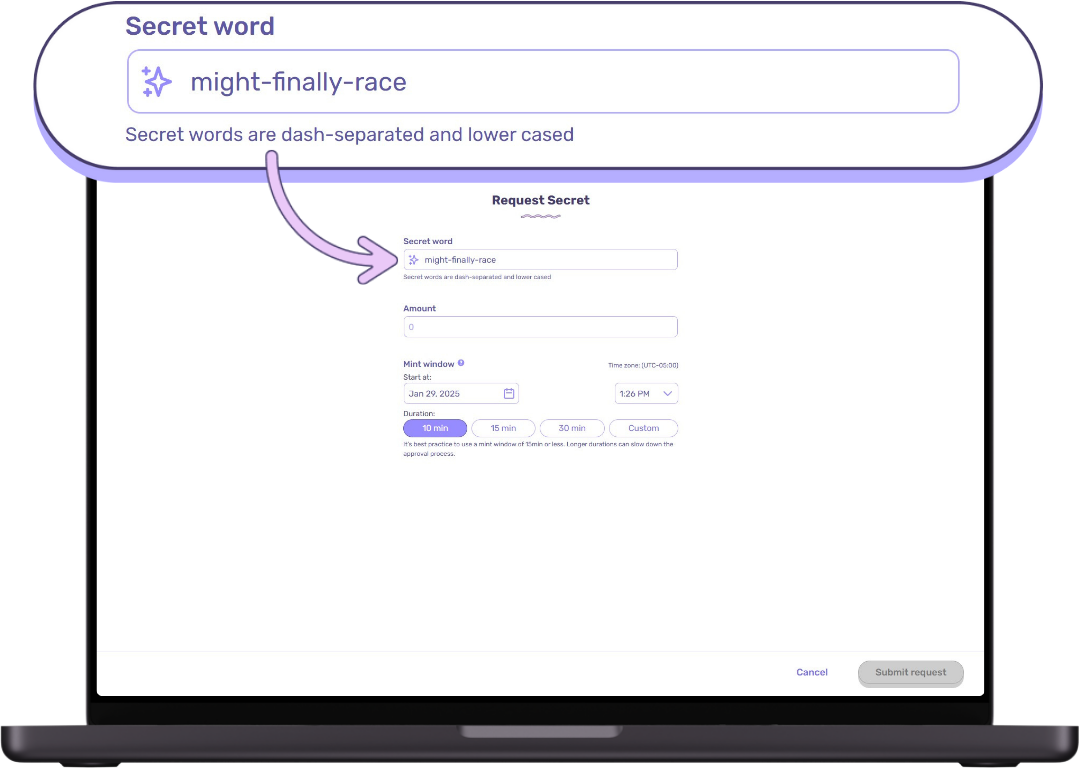1080x768 pixels.
Task: Click the enlarged Secret word field in the callout
Action: (x=560, y=82)
